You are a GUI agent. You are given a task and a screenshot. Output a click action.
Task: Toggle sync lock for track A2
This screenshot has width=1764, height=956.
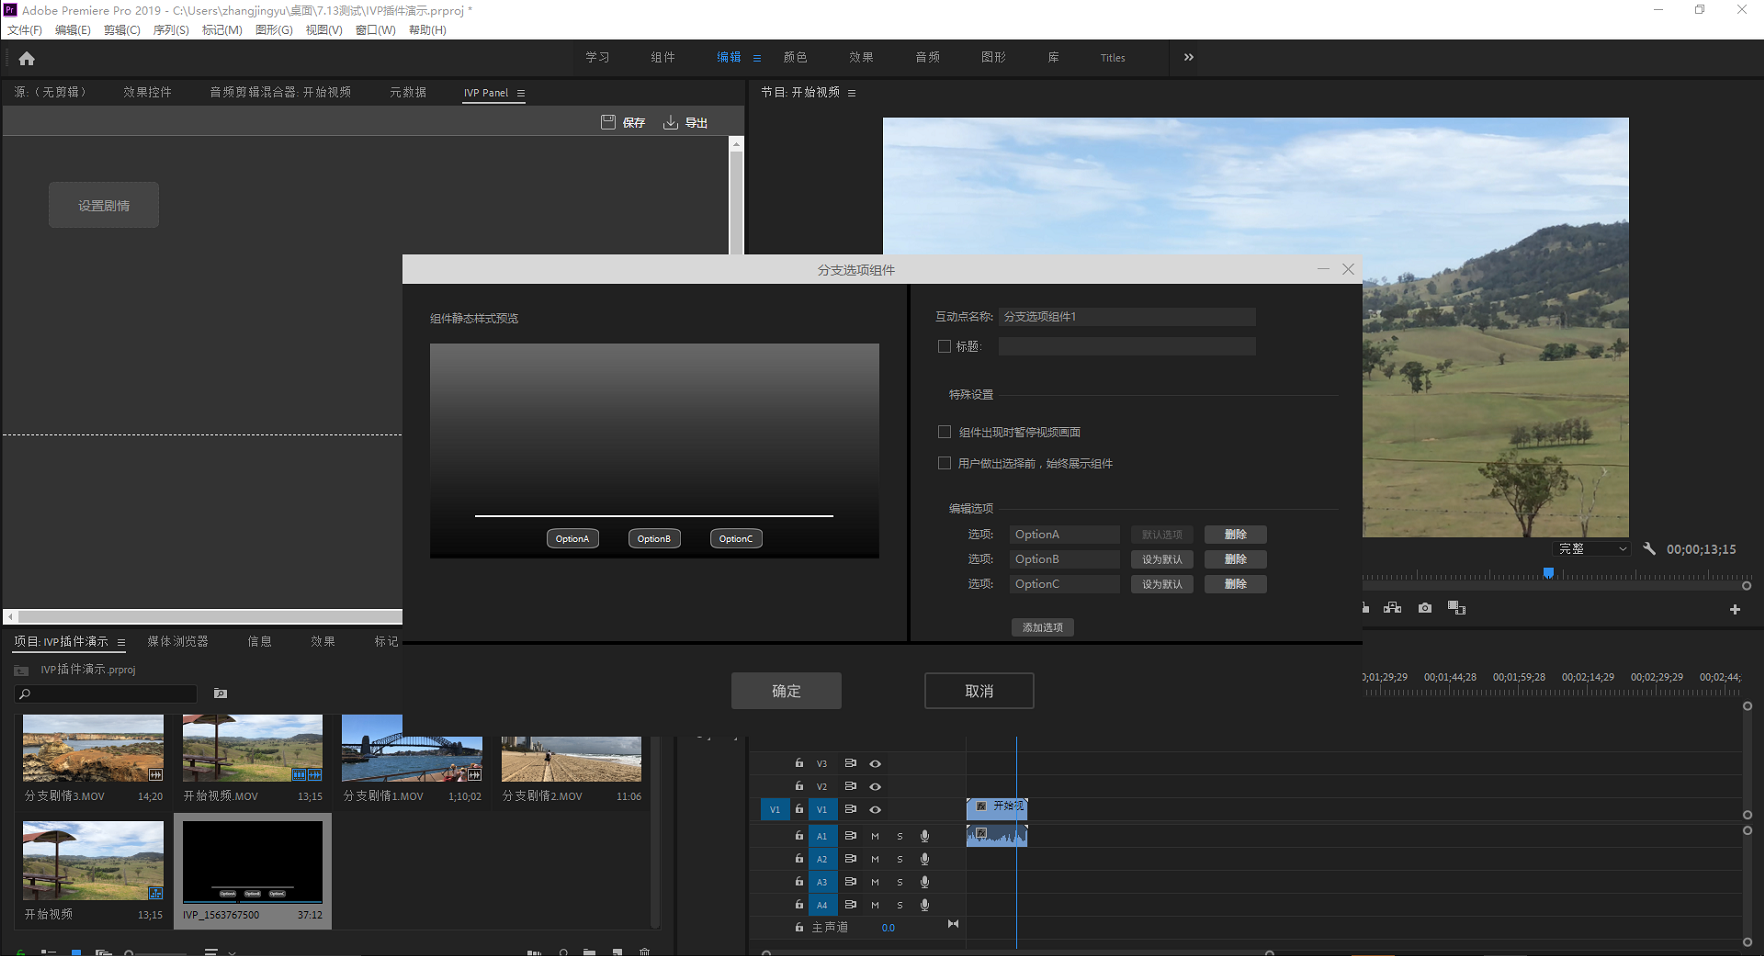click(x=850, y=858)
